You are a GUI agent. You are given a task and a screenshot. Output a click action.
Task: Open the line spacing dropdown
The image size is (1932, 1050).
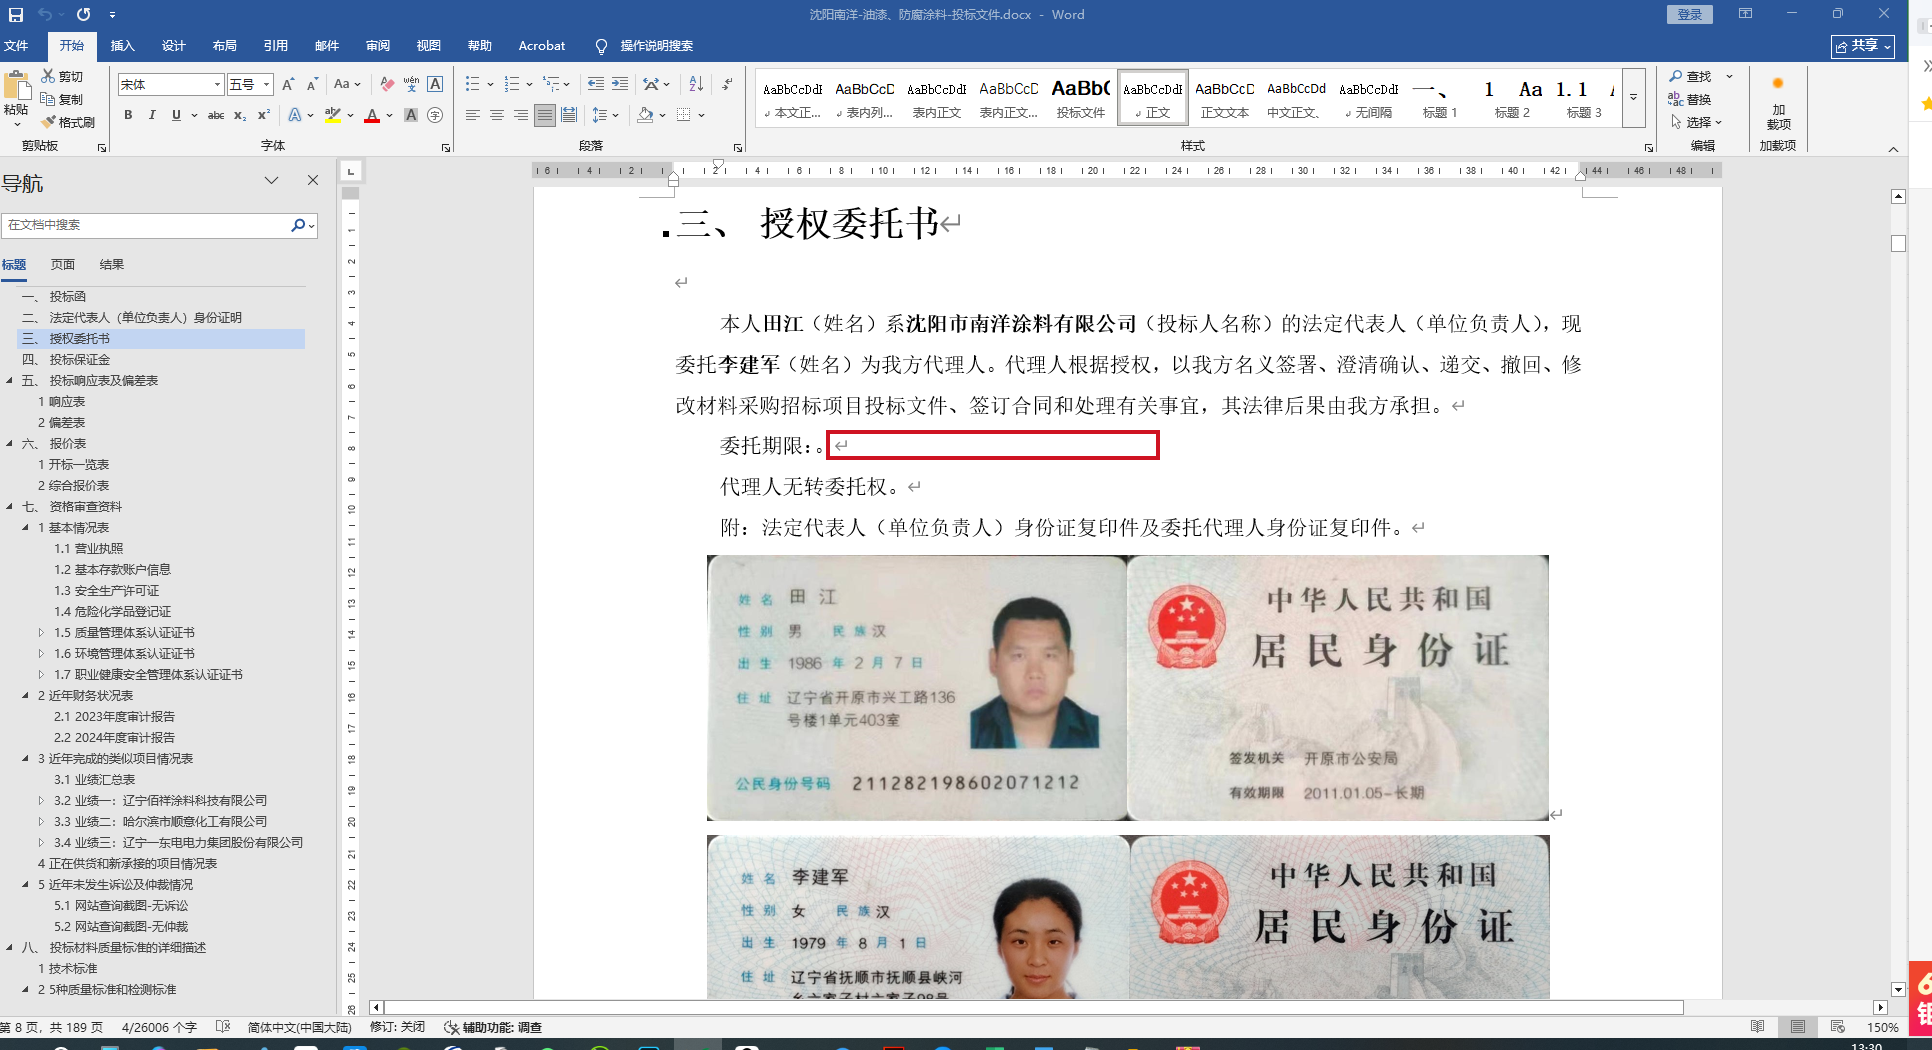(605, 115)
